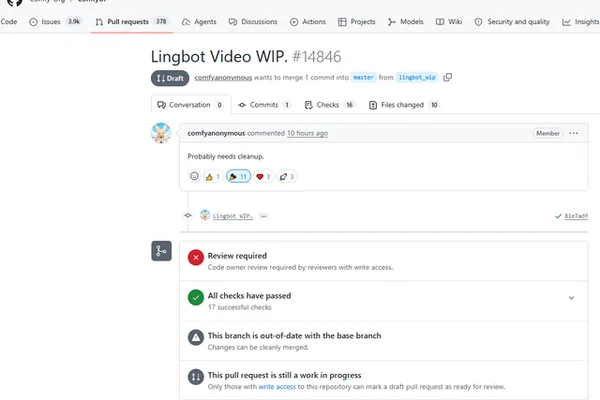
Task: Open the Issues tab
Action: (x=55, y=22)
